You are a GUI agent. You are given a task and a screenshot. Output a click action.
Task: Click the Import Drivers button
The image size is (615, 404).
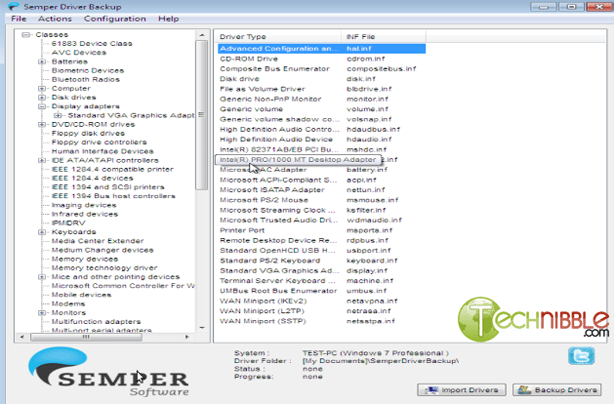[462, 390]
